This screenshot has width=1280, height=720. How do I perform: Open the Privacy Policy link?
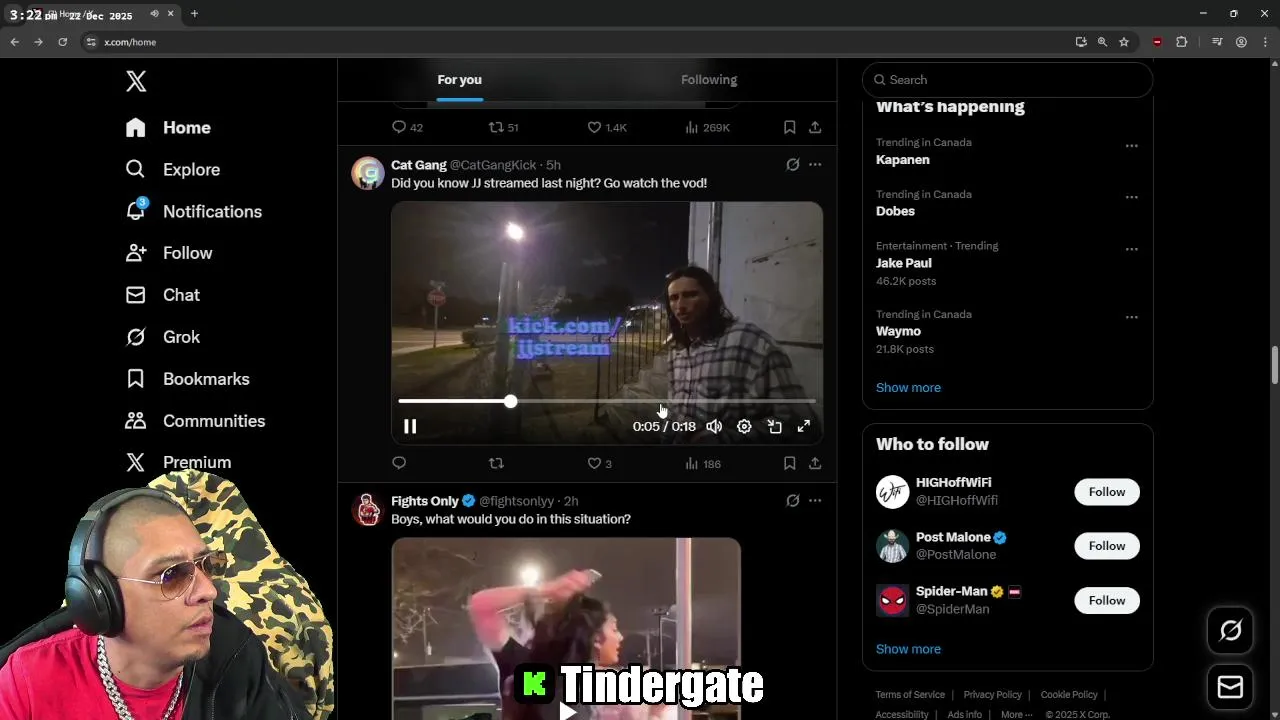tap(992, 695)
